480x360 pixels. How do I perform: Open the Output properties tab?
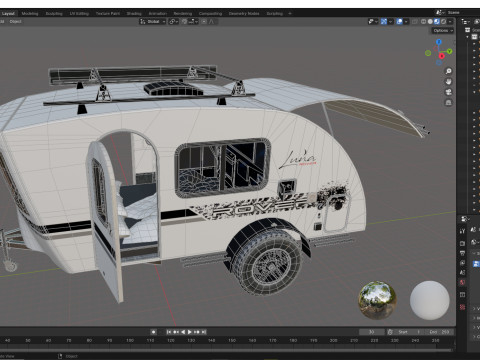pos(462,253)
